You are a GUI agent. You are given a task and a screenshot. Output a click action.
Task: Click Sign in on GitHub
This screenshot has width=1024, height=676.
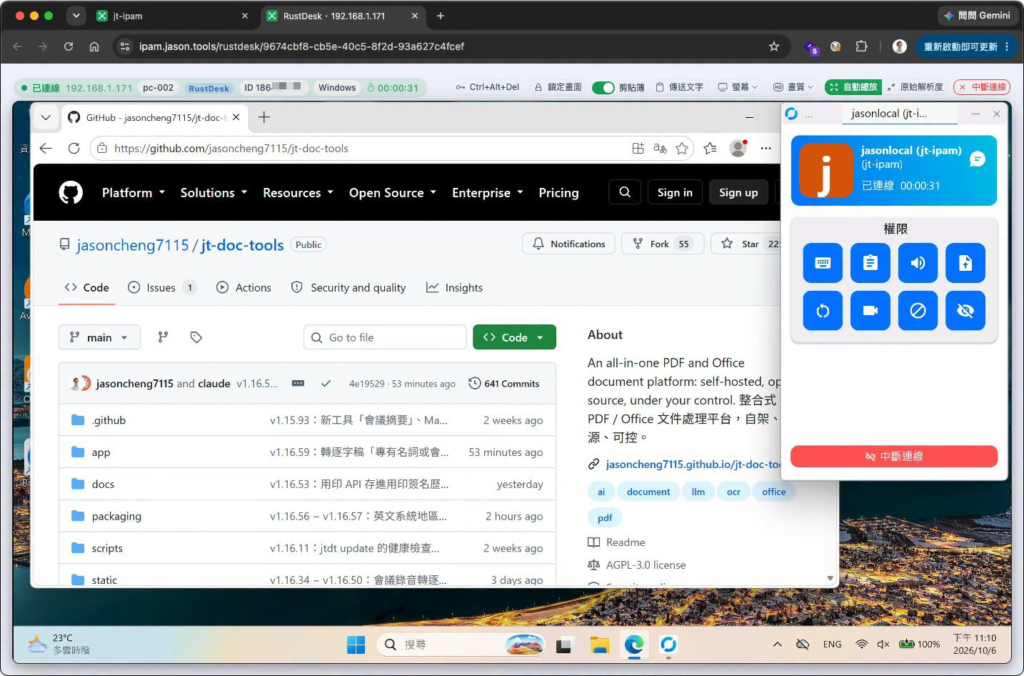[x=675, y=192]
